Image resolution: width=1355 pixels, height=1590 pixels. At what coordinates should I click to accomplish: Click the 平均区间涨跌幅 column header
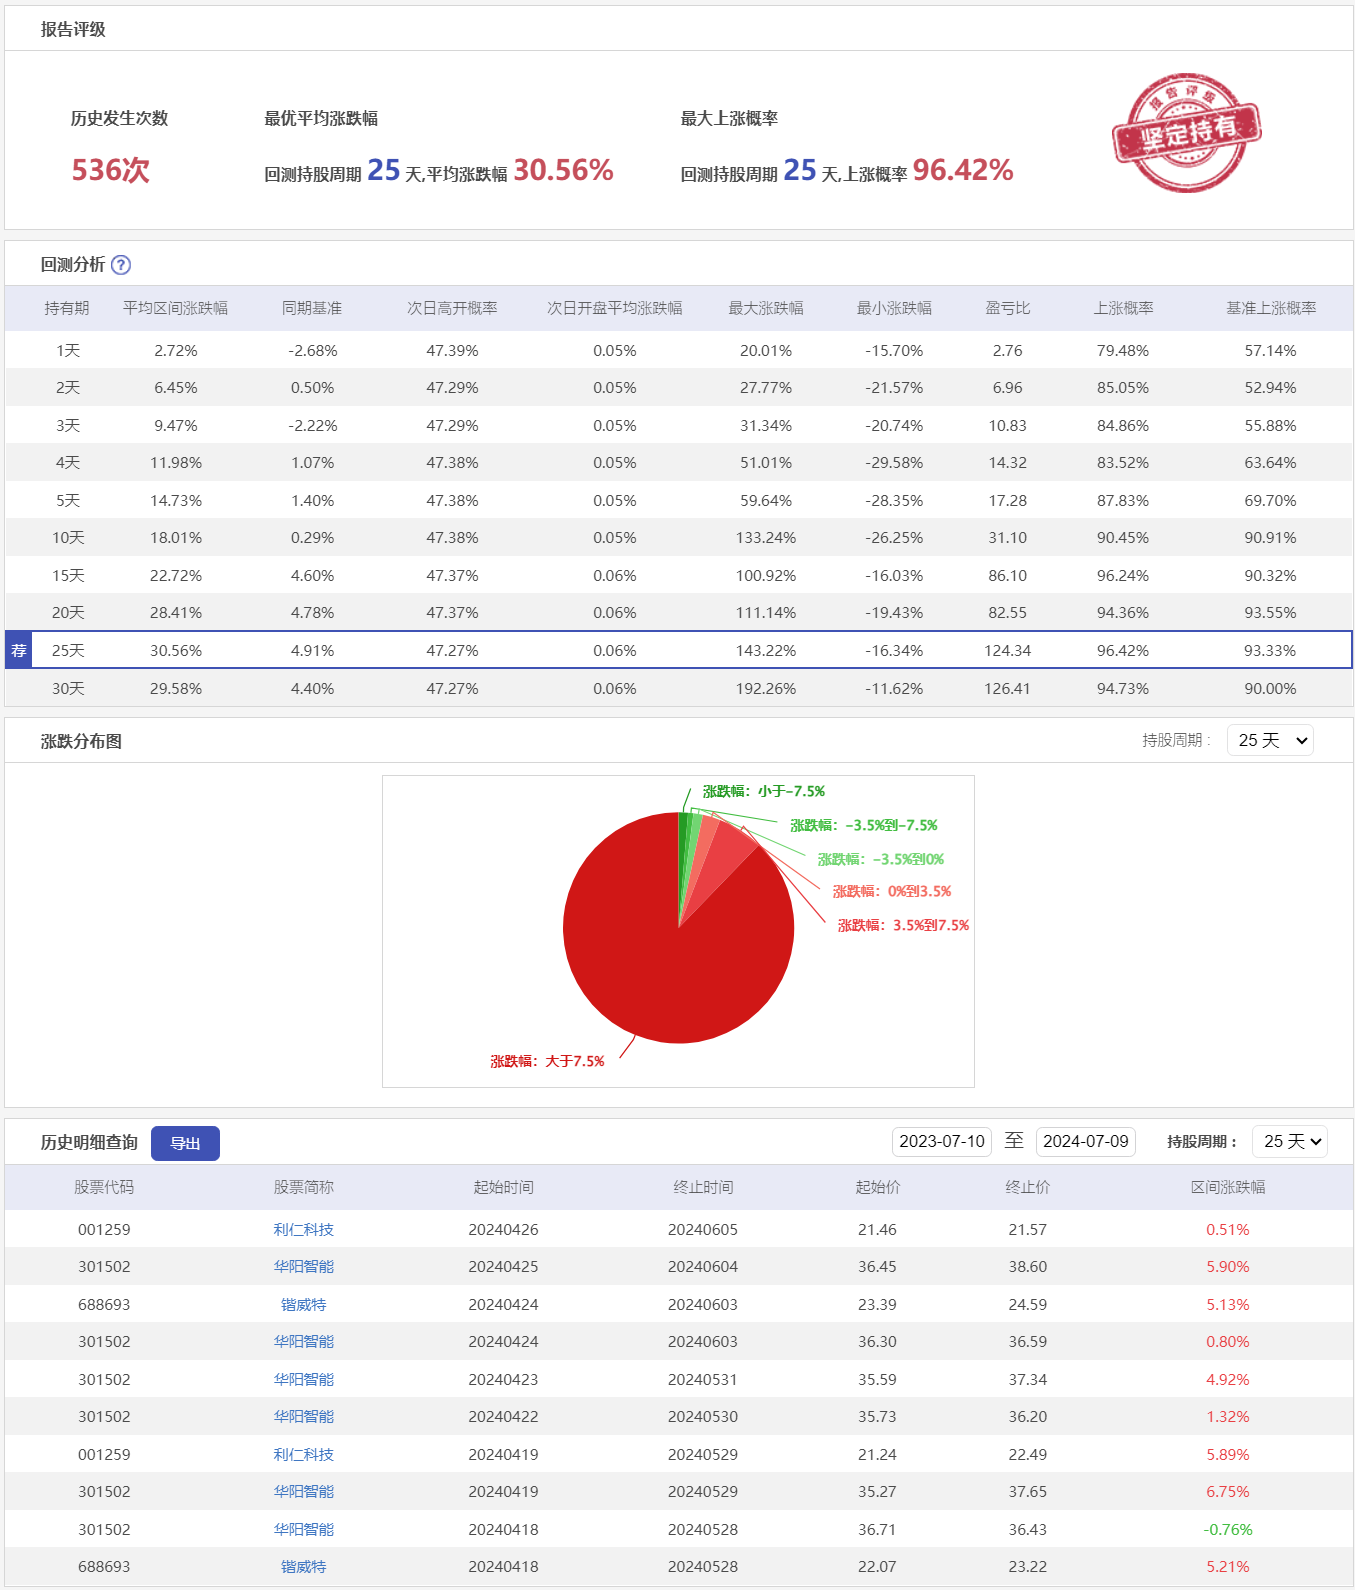[x=175, y=308]
